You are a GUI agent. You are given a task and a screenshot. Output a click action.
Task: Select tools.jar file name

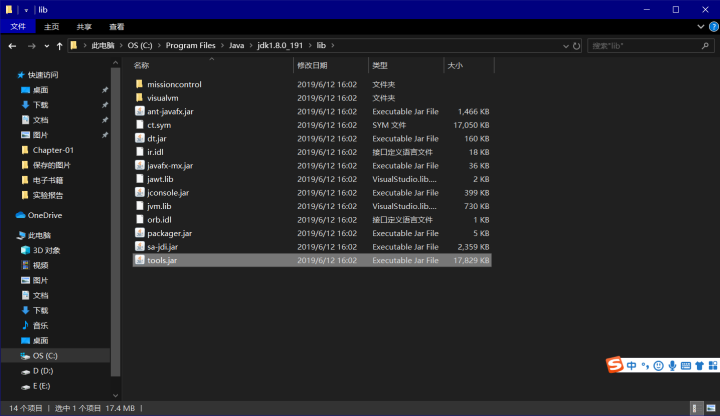pos(162,260)
